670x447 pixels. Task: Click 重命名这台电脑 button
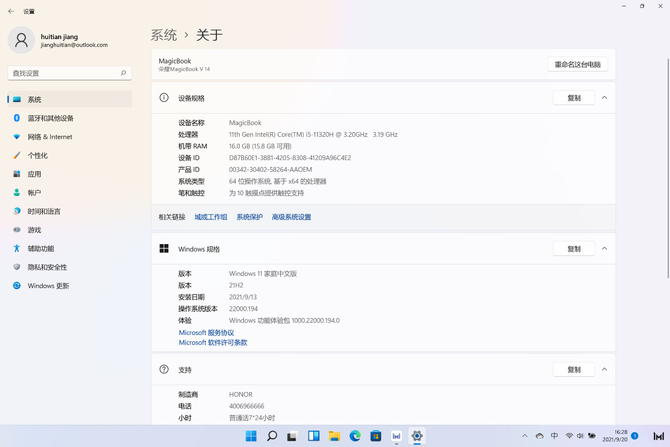578,64
